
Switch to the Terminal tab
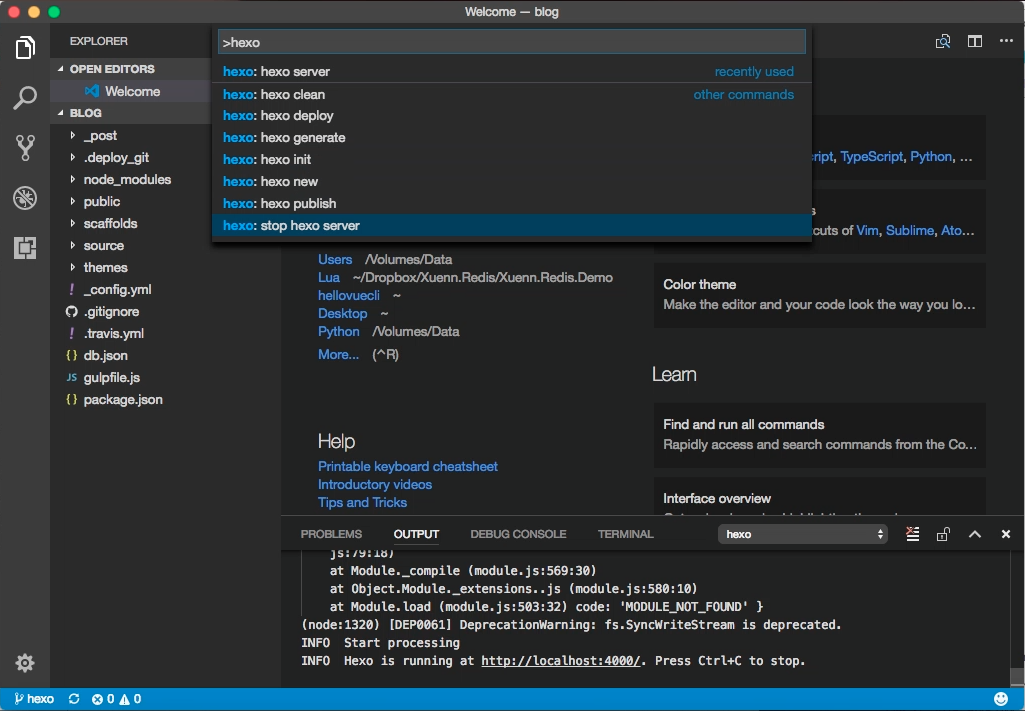625,534
